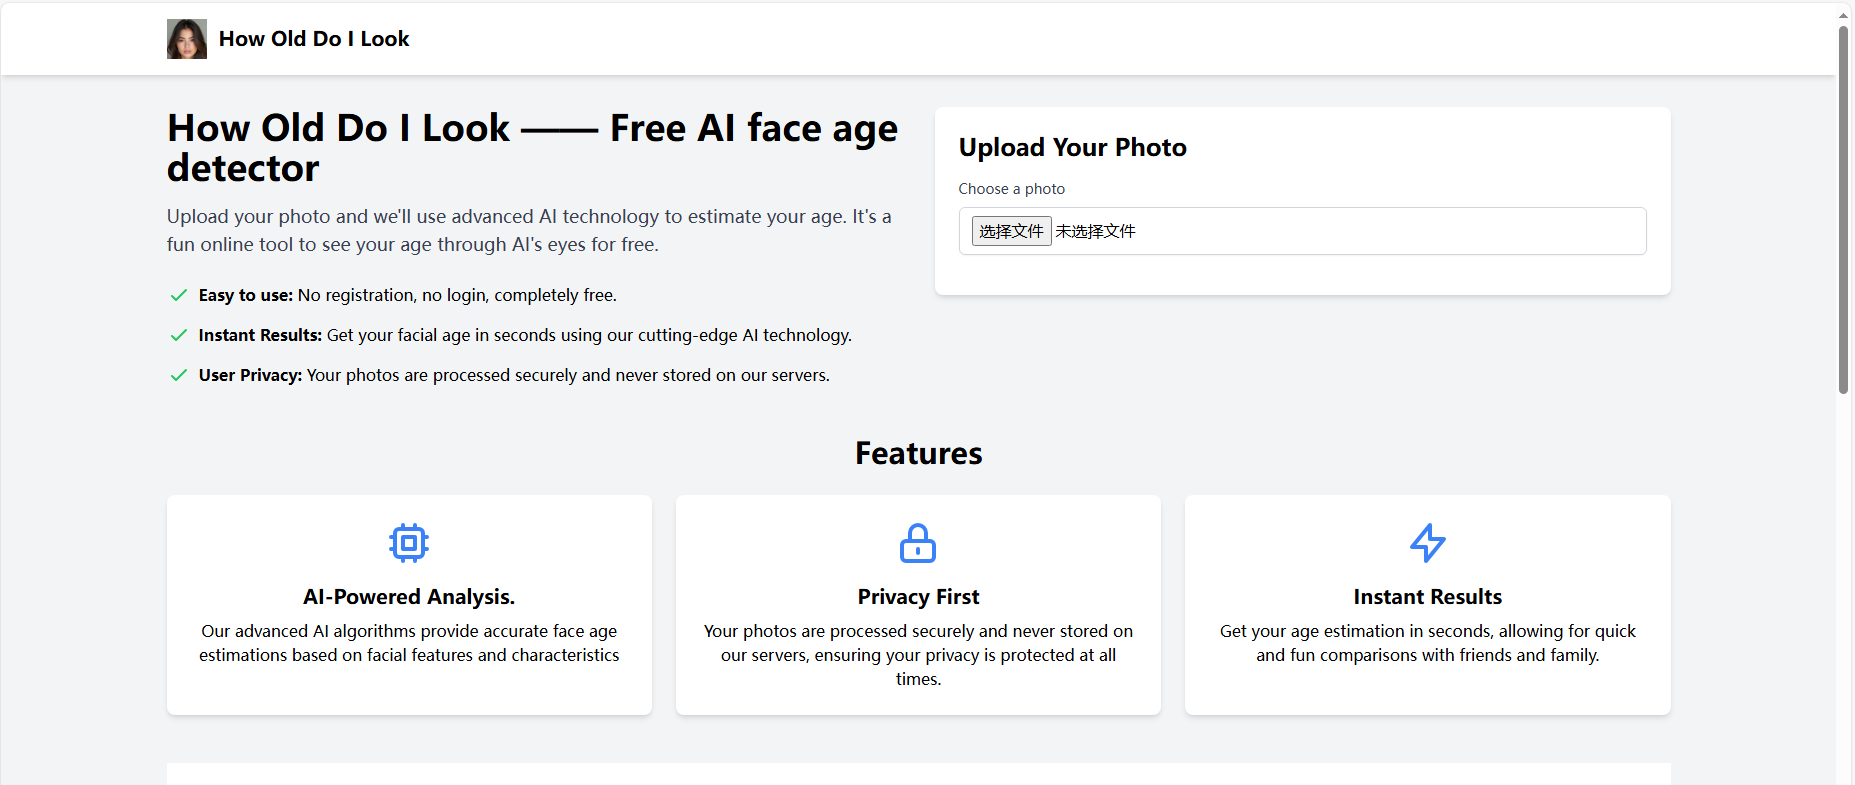The height and width of the screenshot is (785, 1855).
Task: Click the vertical page scrollbar thumb
Action: tap(1843, 210)
